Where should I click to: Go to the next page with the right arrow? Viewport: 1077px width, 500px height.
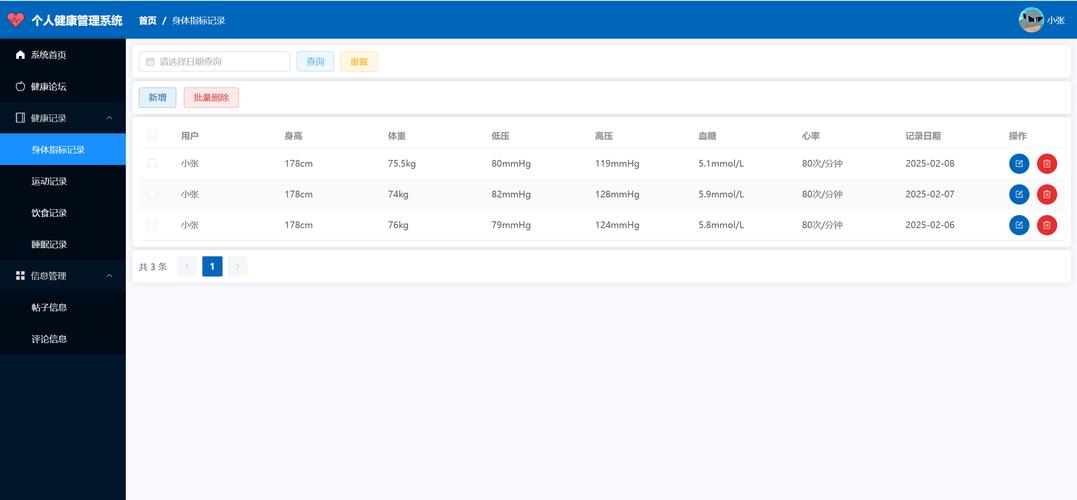237,266
